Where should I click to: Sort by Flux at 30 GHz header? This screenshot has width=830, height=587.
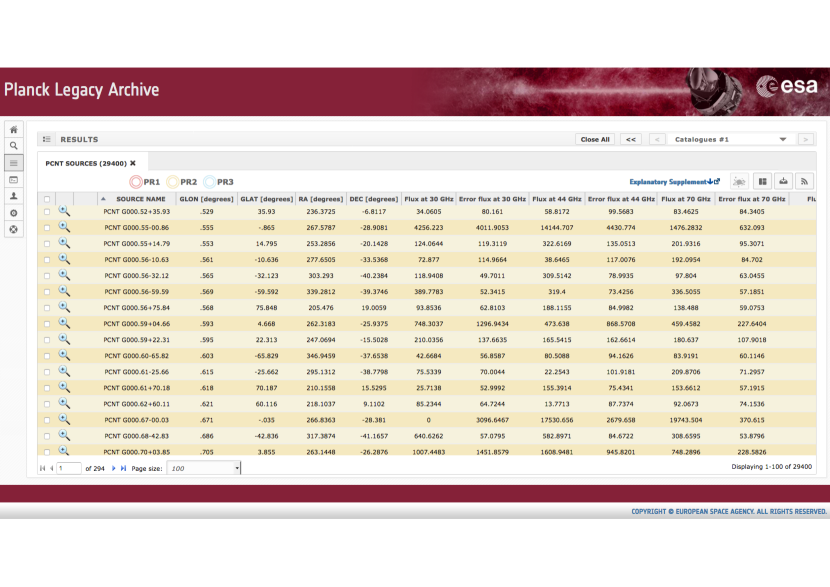tap(429, 199)
